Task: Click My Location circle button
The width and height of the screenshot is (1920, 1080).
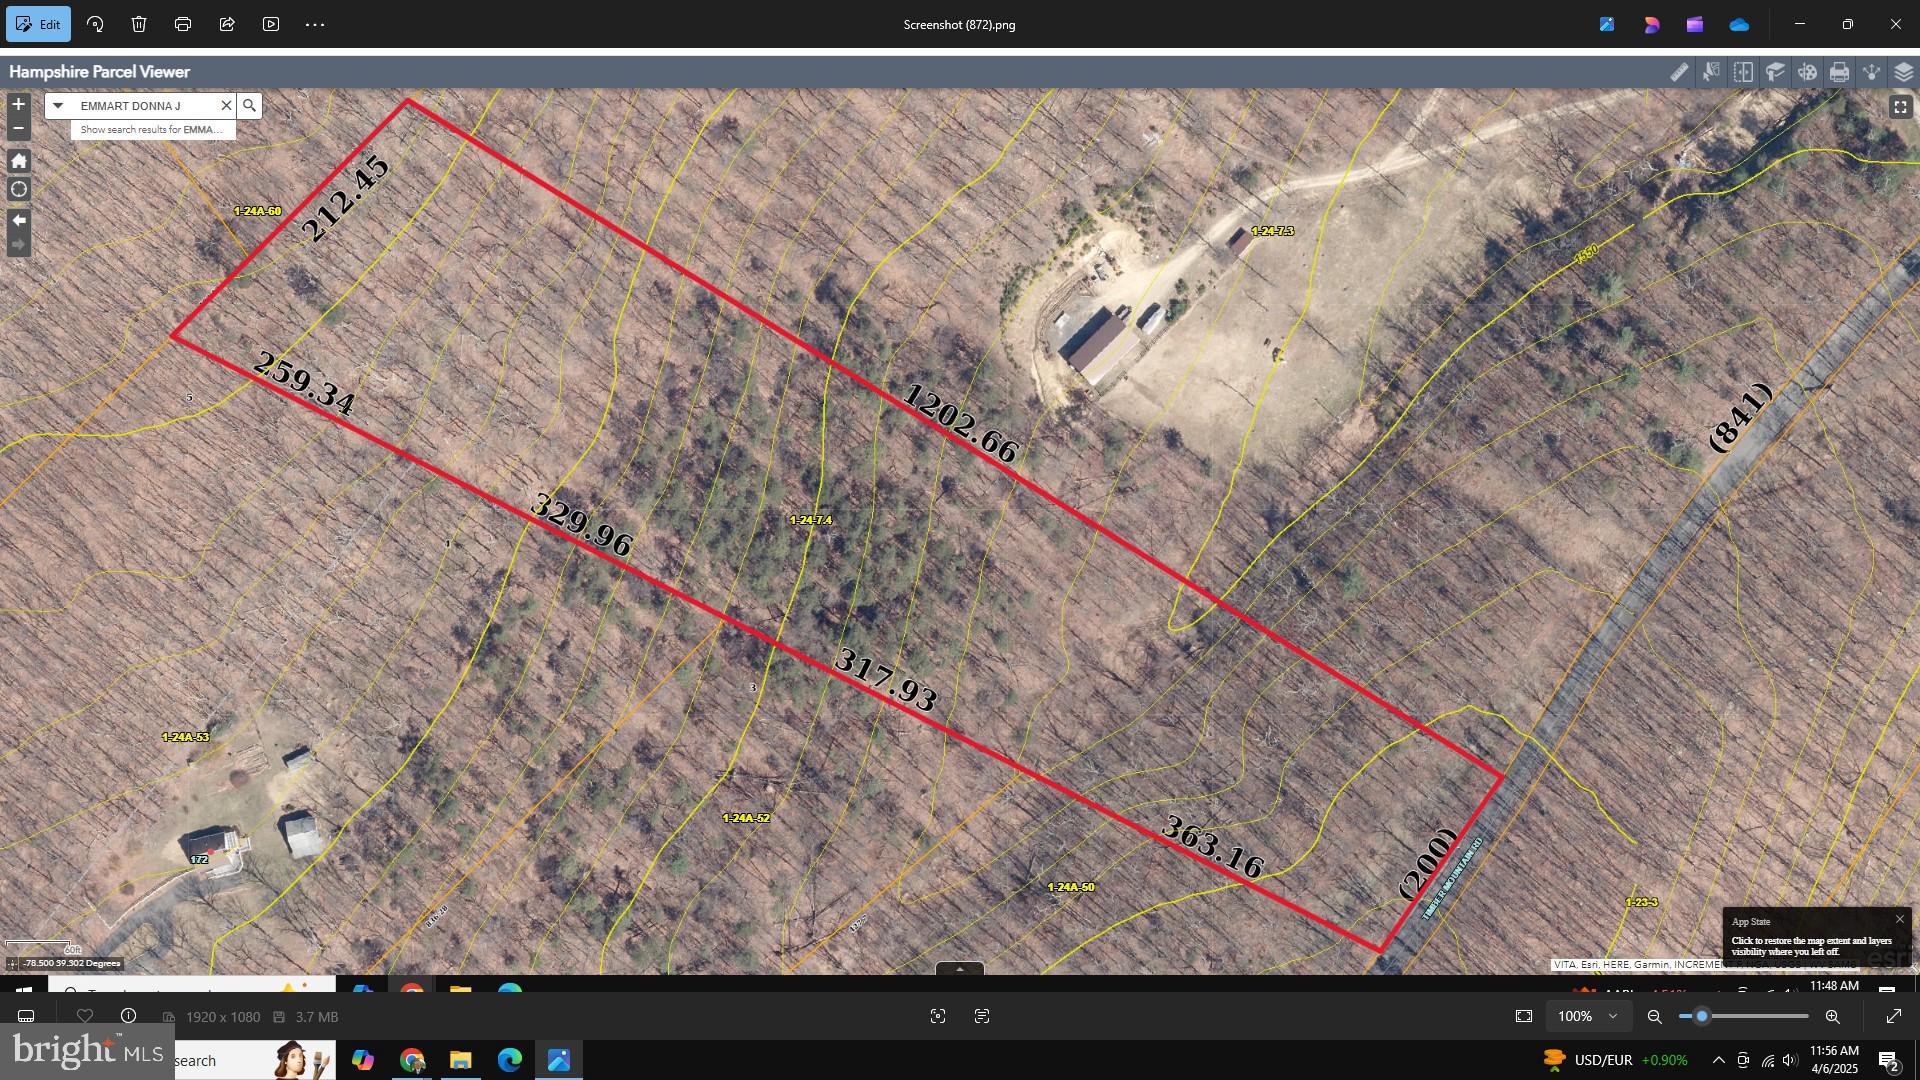Action: (x=18, y=189)
